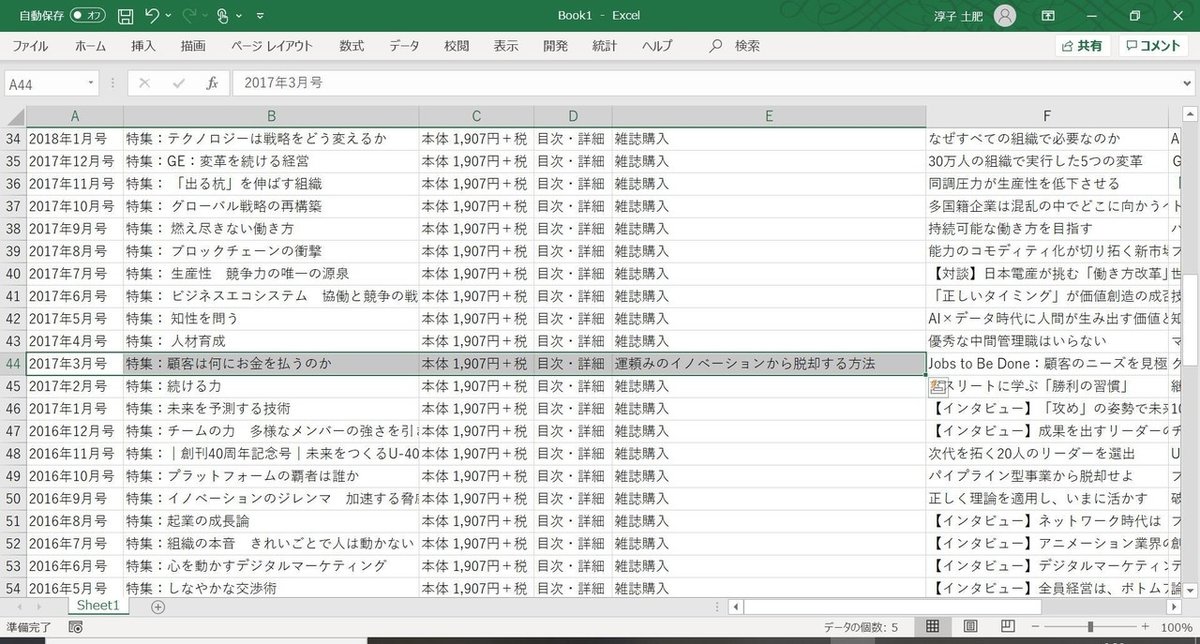Click sheet tab scroll right arrow
This screenshot has width=1200, height=644.
point(41,606)
